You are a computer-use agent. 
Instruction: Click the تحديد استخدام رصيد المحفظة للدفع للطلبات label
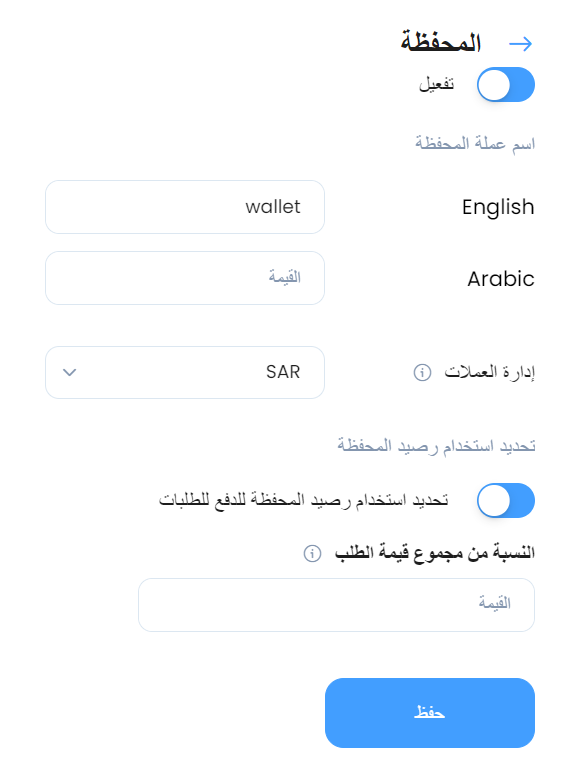coord(304,501)
